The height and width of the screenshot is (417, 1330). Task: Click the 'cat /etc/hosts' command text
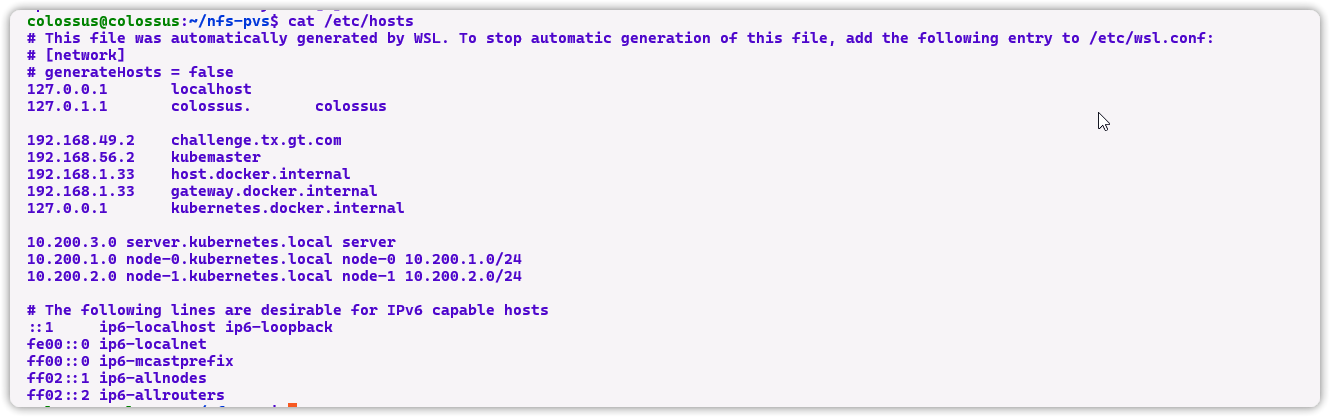[x=350, y=21]
